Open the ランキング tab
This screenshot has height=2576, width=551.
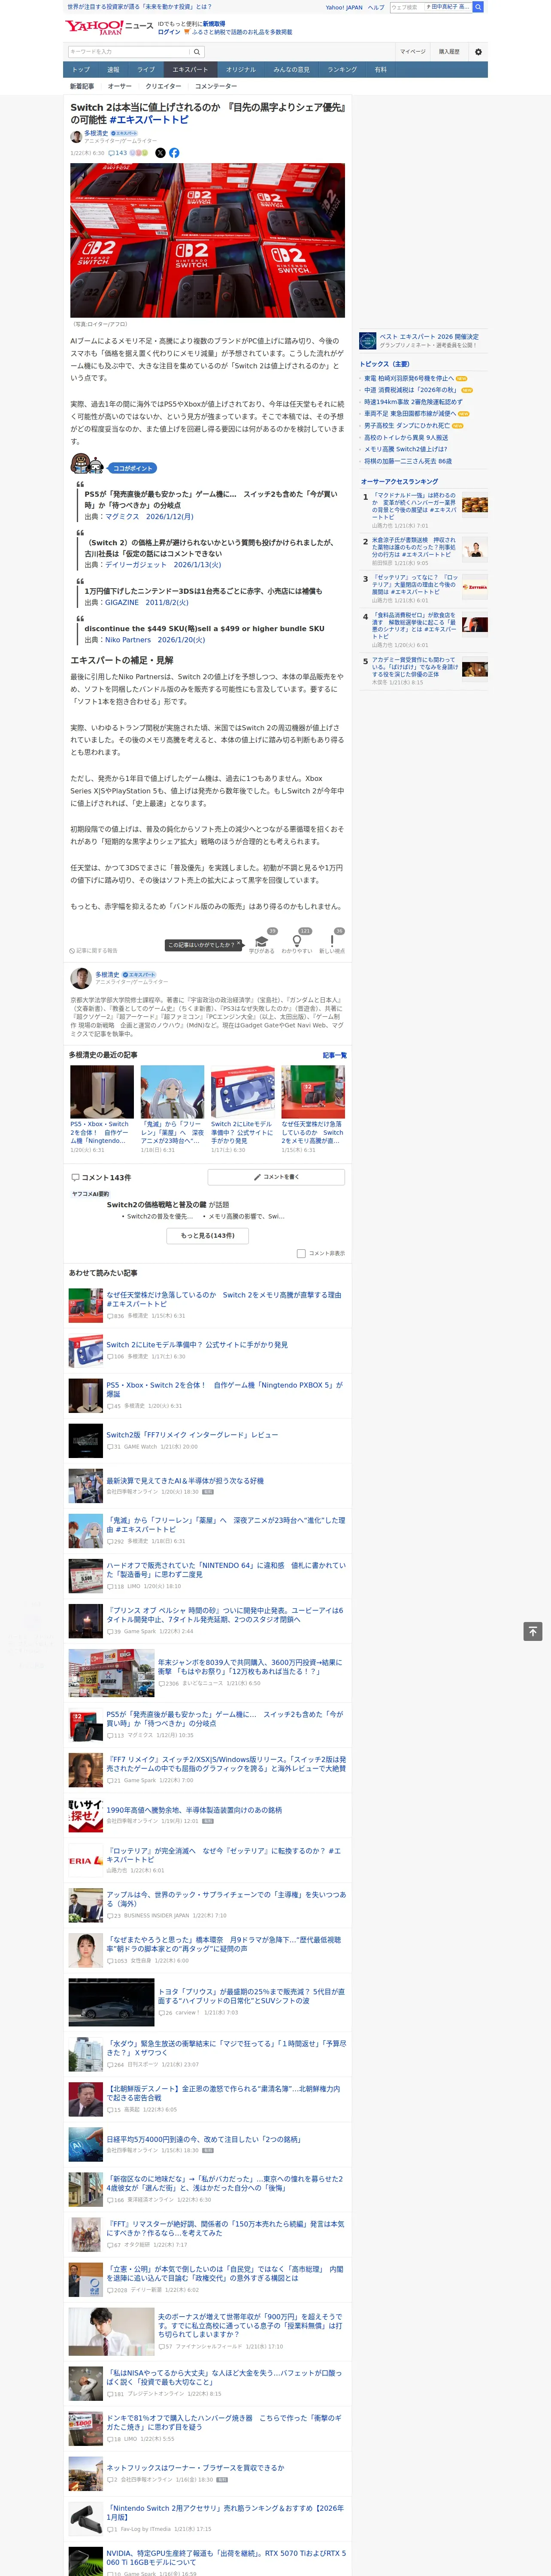343,70
